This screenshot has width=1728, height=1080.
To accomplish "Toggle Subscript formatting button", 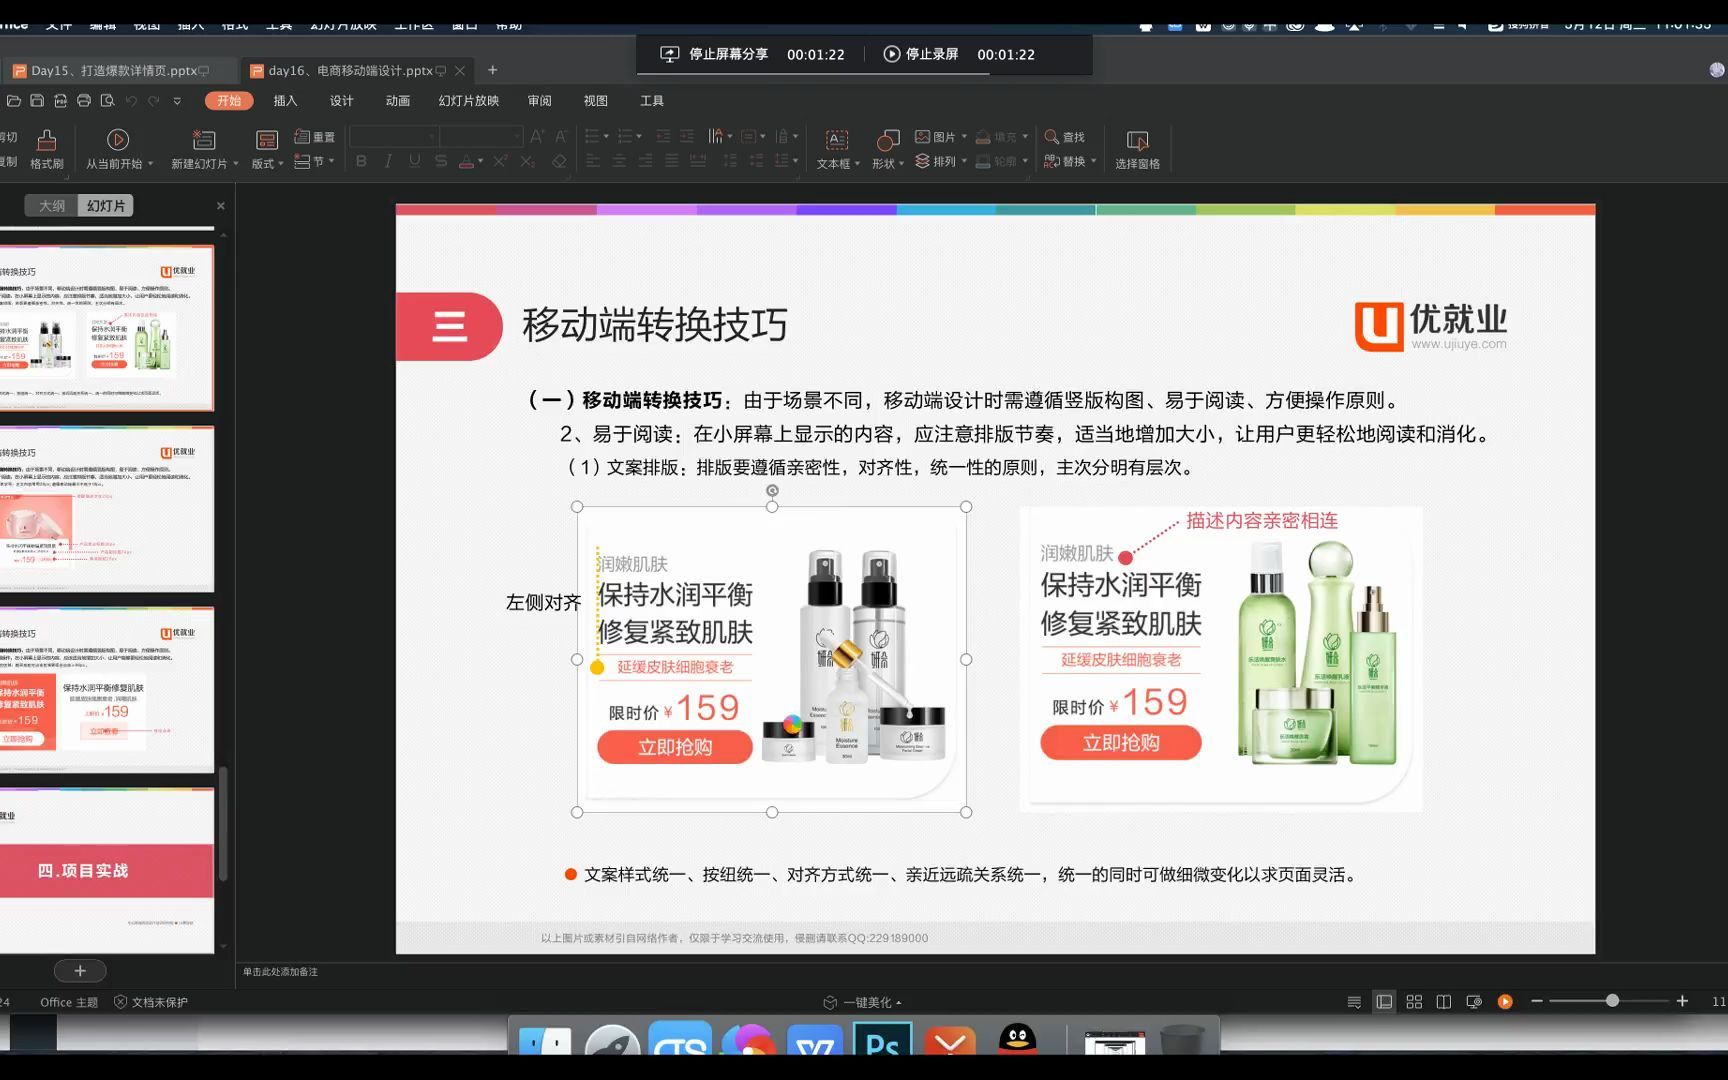I will 527,161.
